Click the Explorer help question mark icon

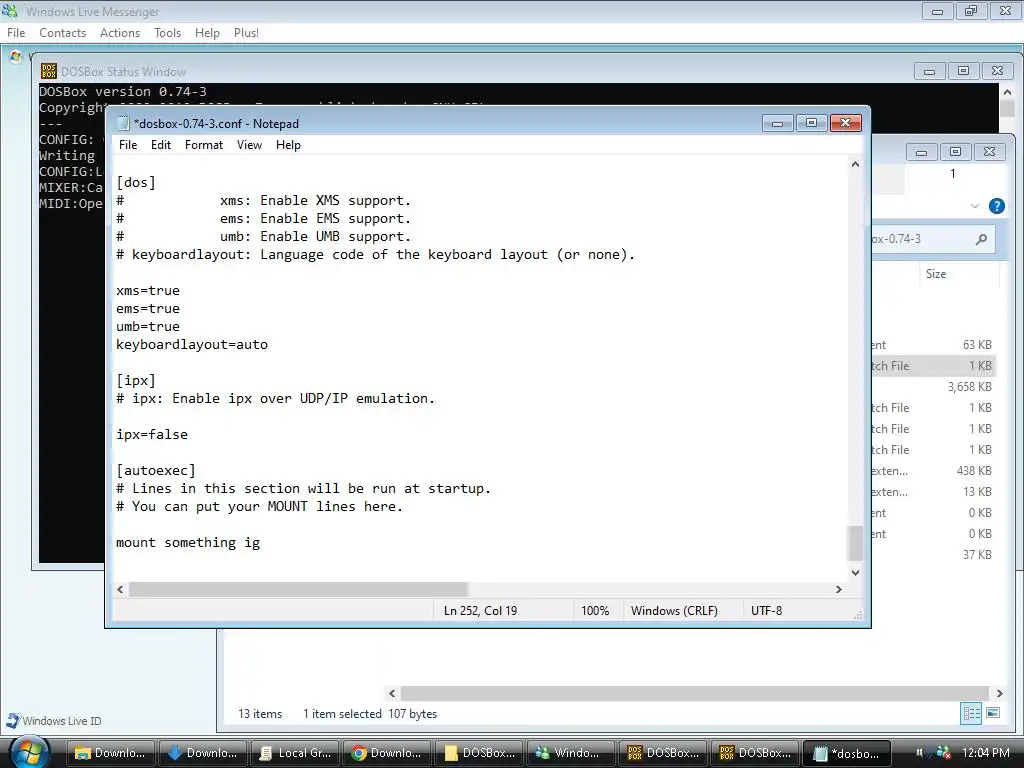click(x=997, y=206)
